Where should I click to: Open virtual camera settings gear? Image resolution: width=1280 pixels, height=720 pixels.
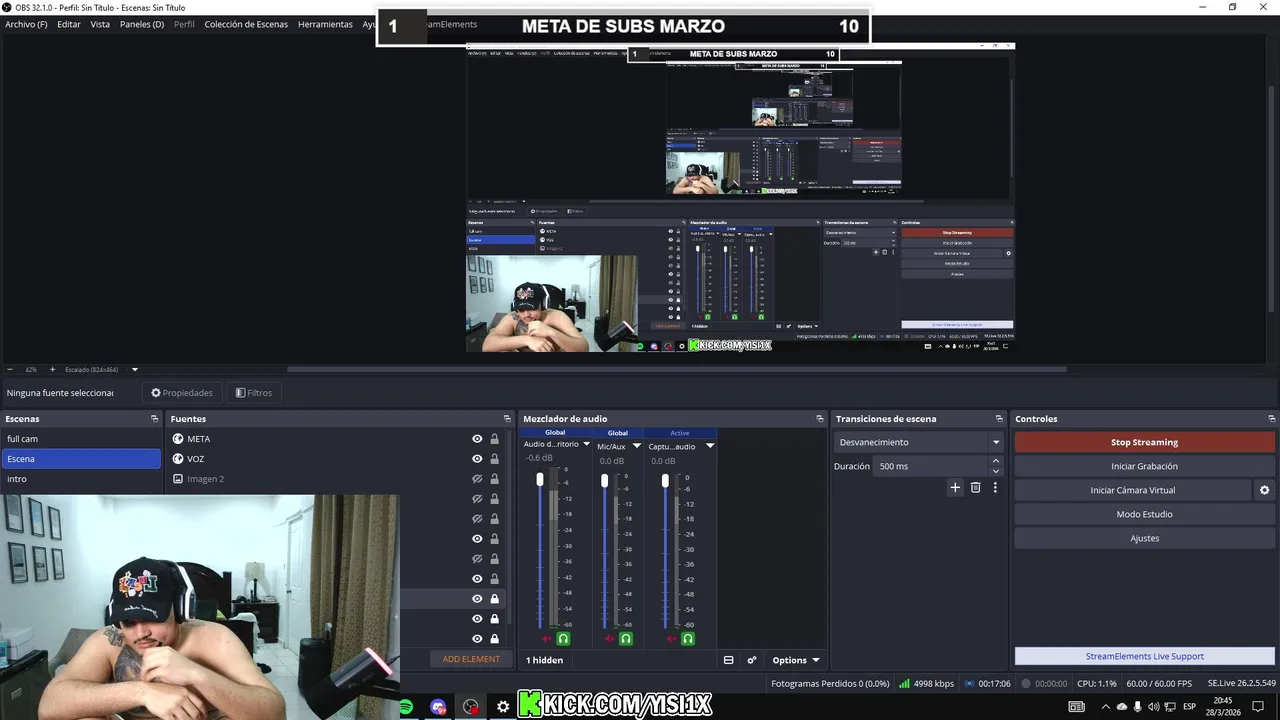[x=1264, y=490]
